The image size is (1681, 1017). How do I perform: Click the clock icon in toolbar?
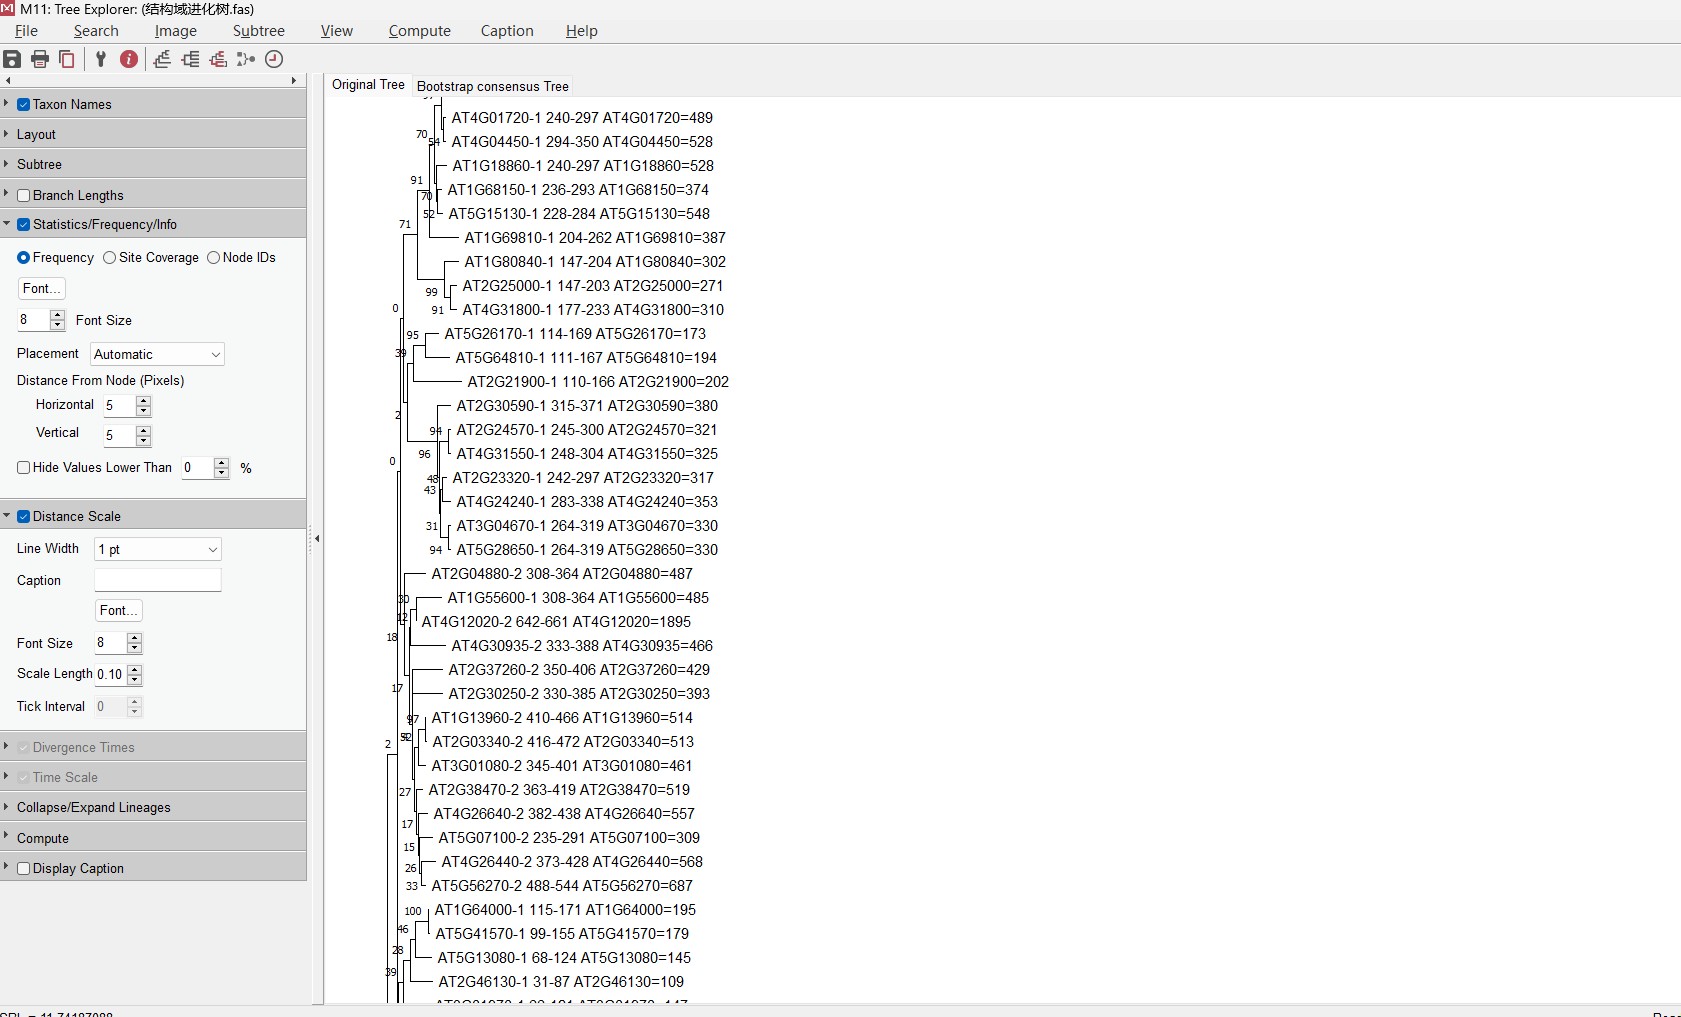click(274, 59)
